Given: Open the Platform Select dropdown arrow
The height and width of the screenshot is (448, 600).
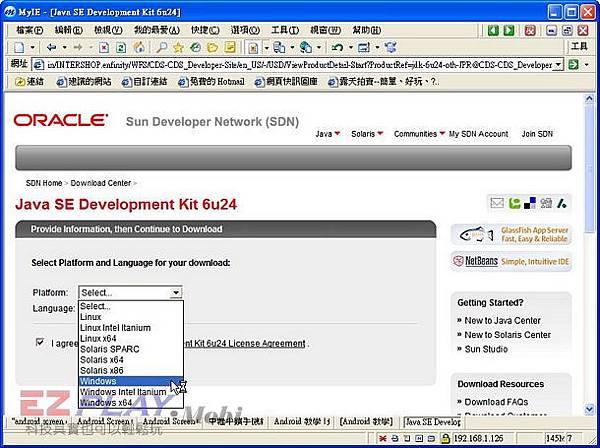Looking at the screenshot, I should click(x=175, y=293).
